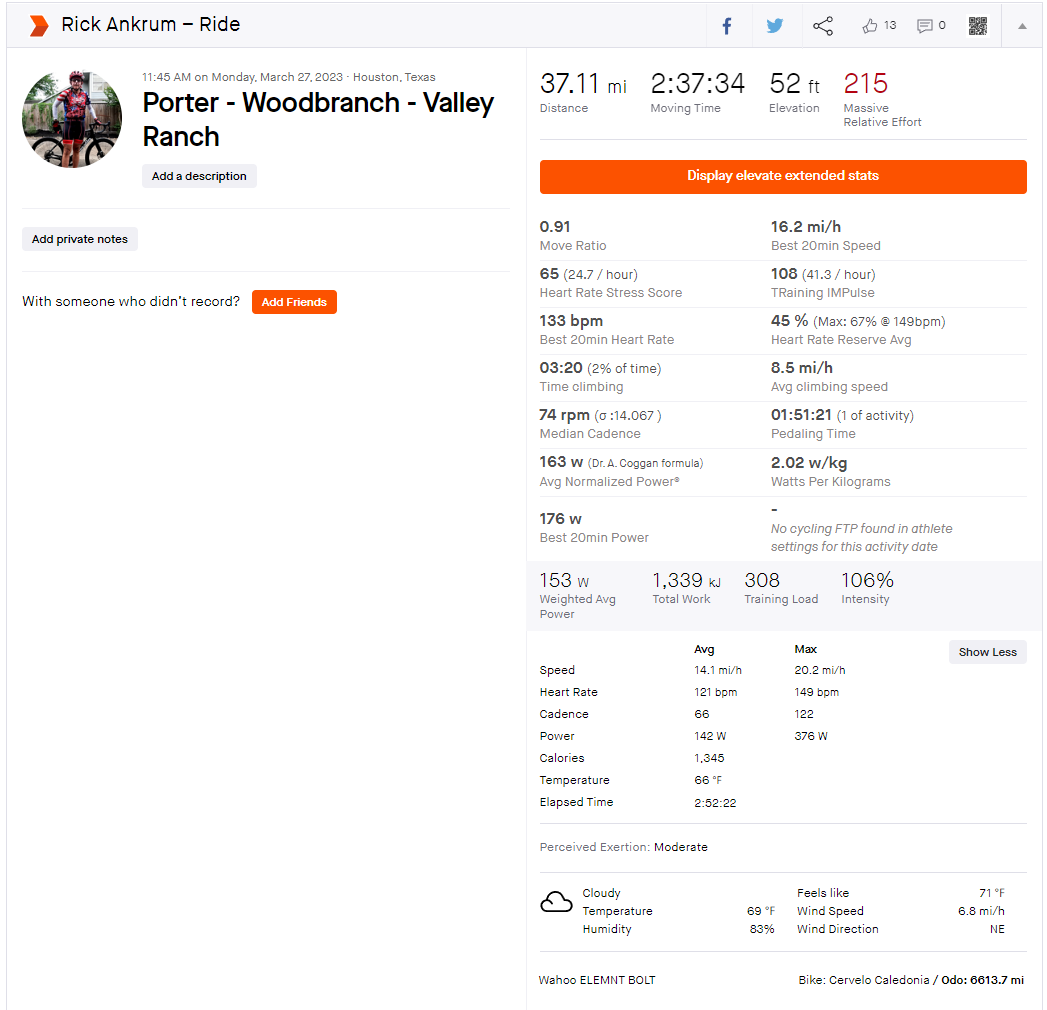Click Add a description
This screenshot has height=1010, width=1047.
[x=199, y=176]
